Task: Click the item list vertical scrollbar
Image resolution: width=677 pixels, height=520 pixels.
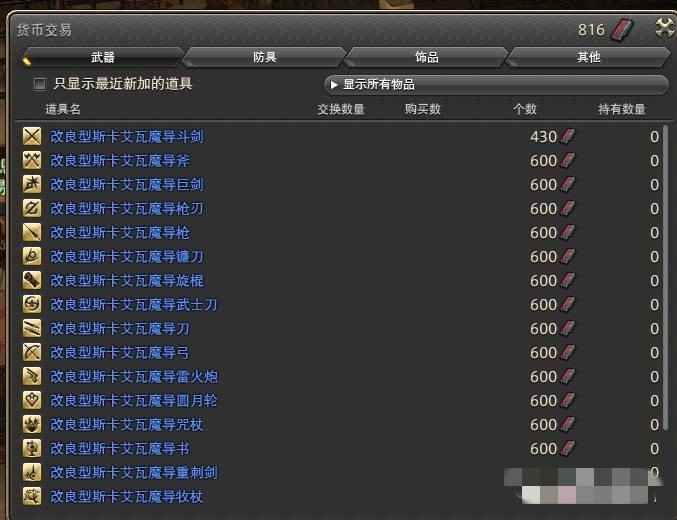Action: pyautogui.click(x=665, y=276)
